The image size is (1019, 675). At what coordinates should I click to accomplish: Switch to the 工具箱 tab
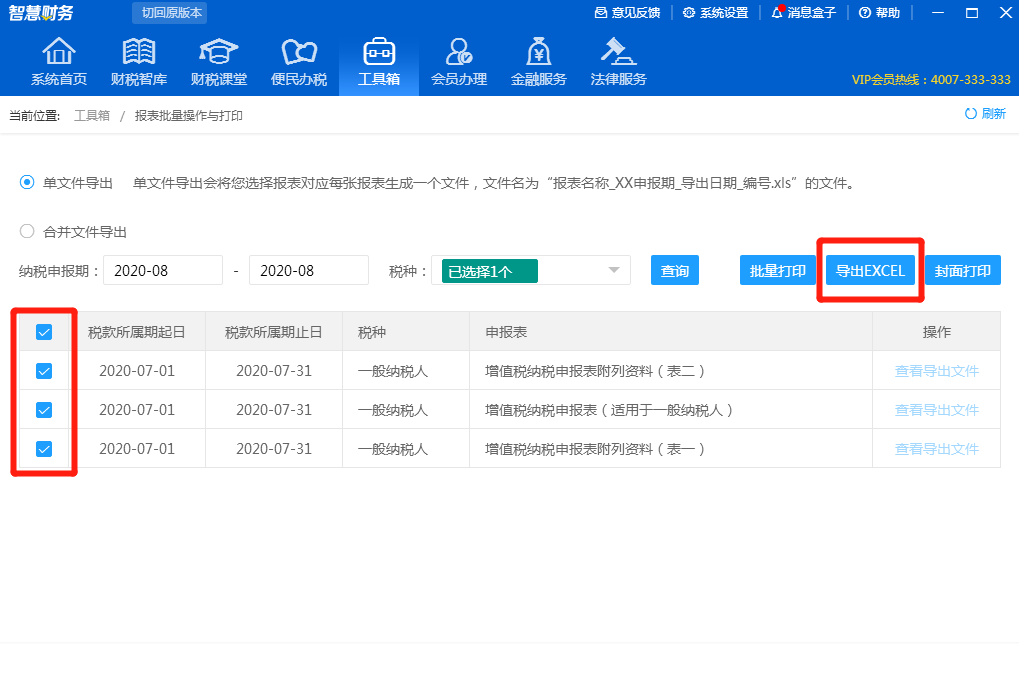[378, 60]
